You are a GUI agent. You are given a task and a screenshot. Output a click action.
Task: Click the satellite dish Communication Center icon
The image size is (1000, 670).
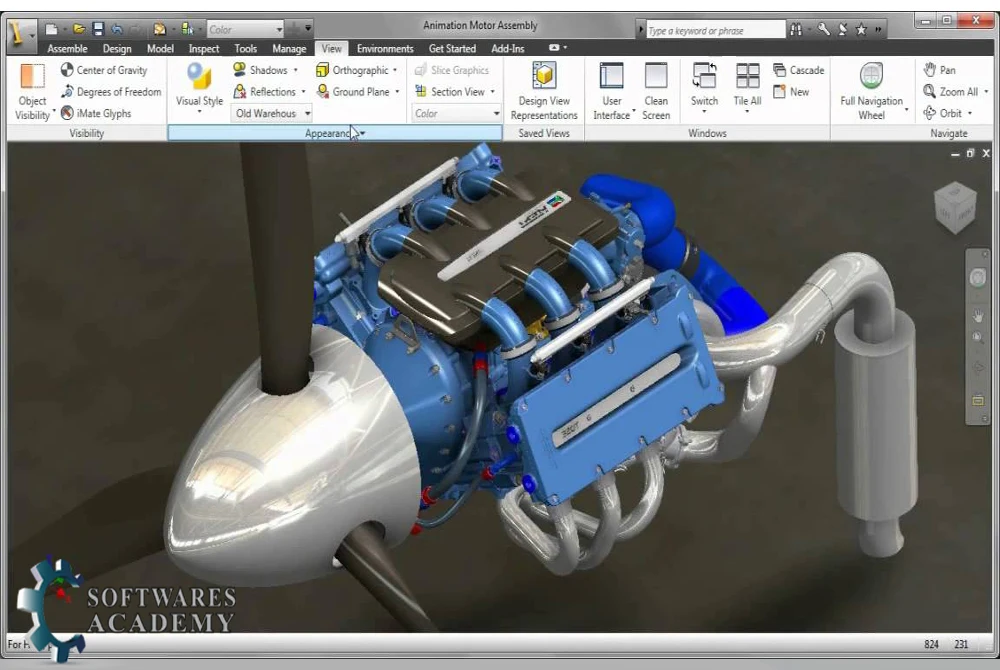click(x=843, y=29)
